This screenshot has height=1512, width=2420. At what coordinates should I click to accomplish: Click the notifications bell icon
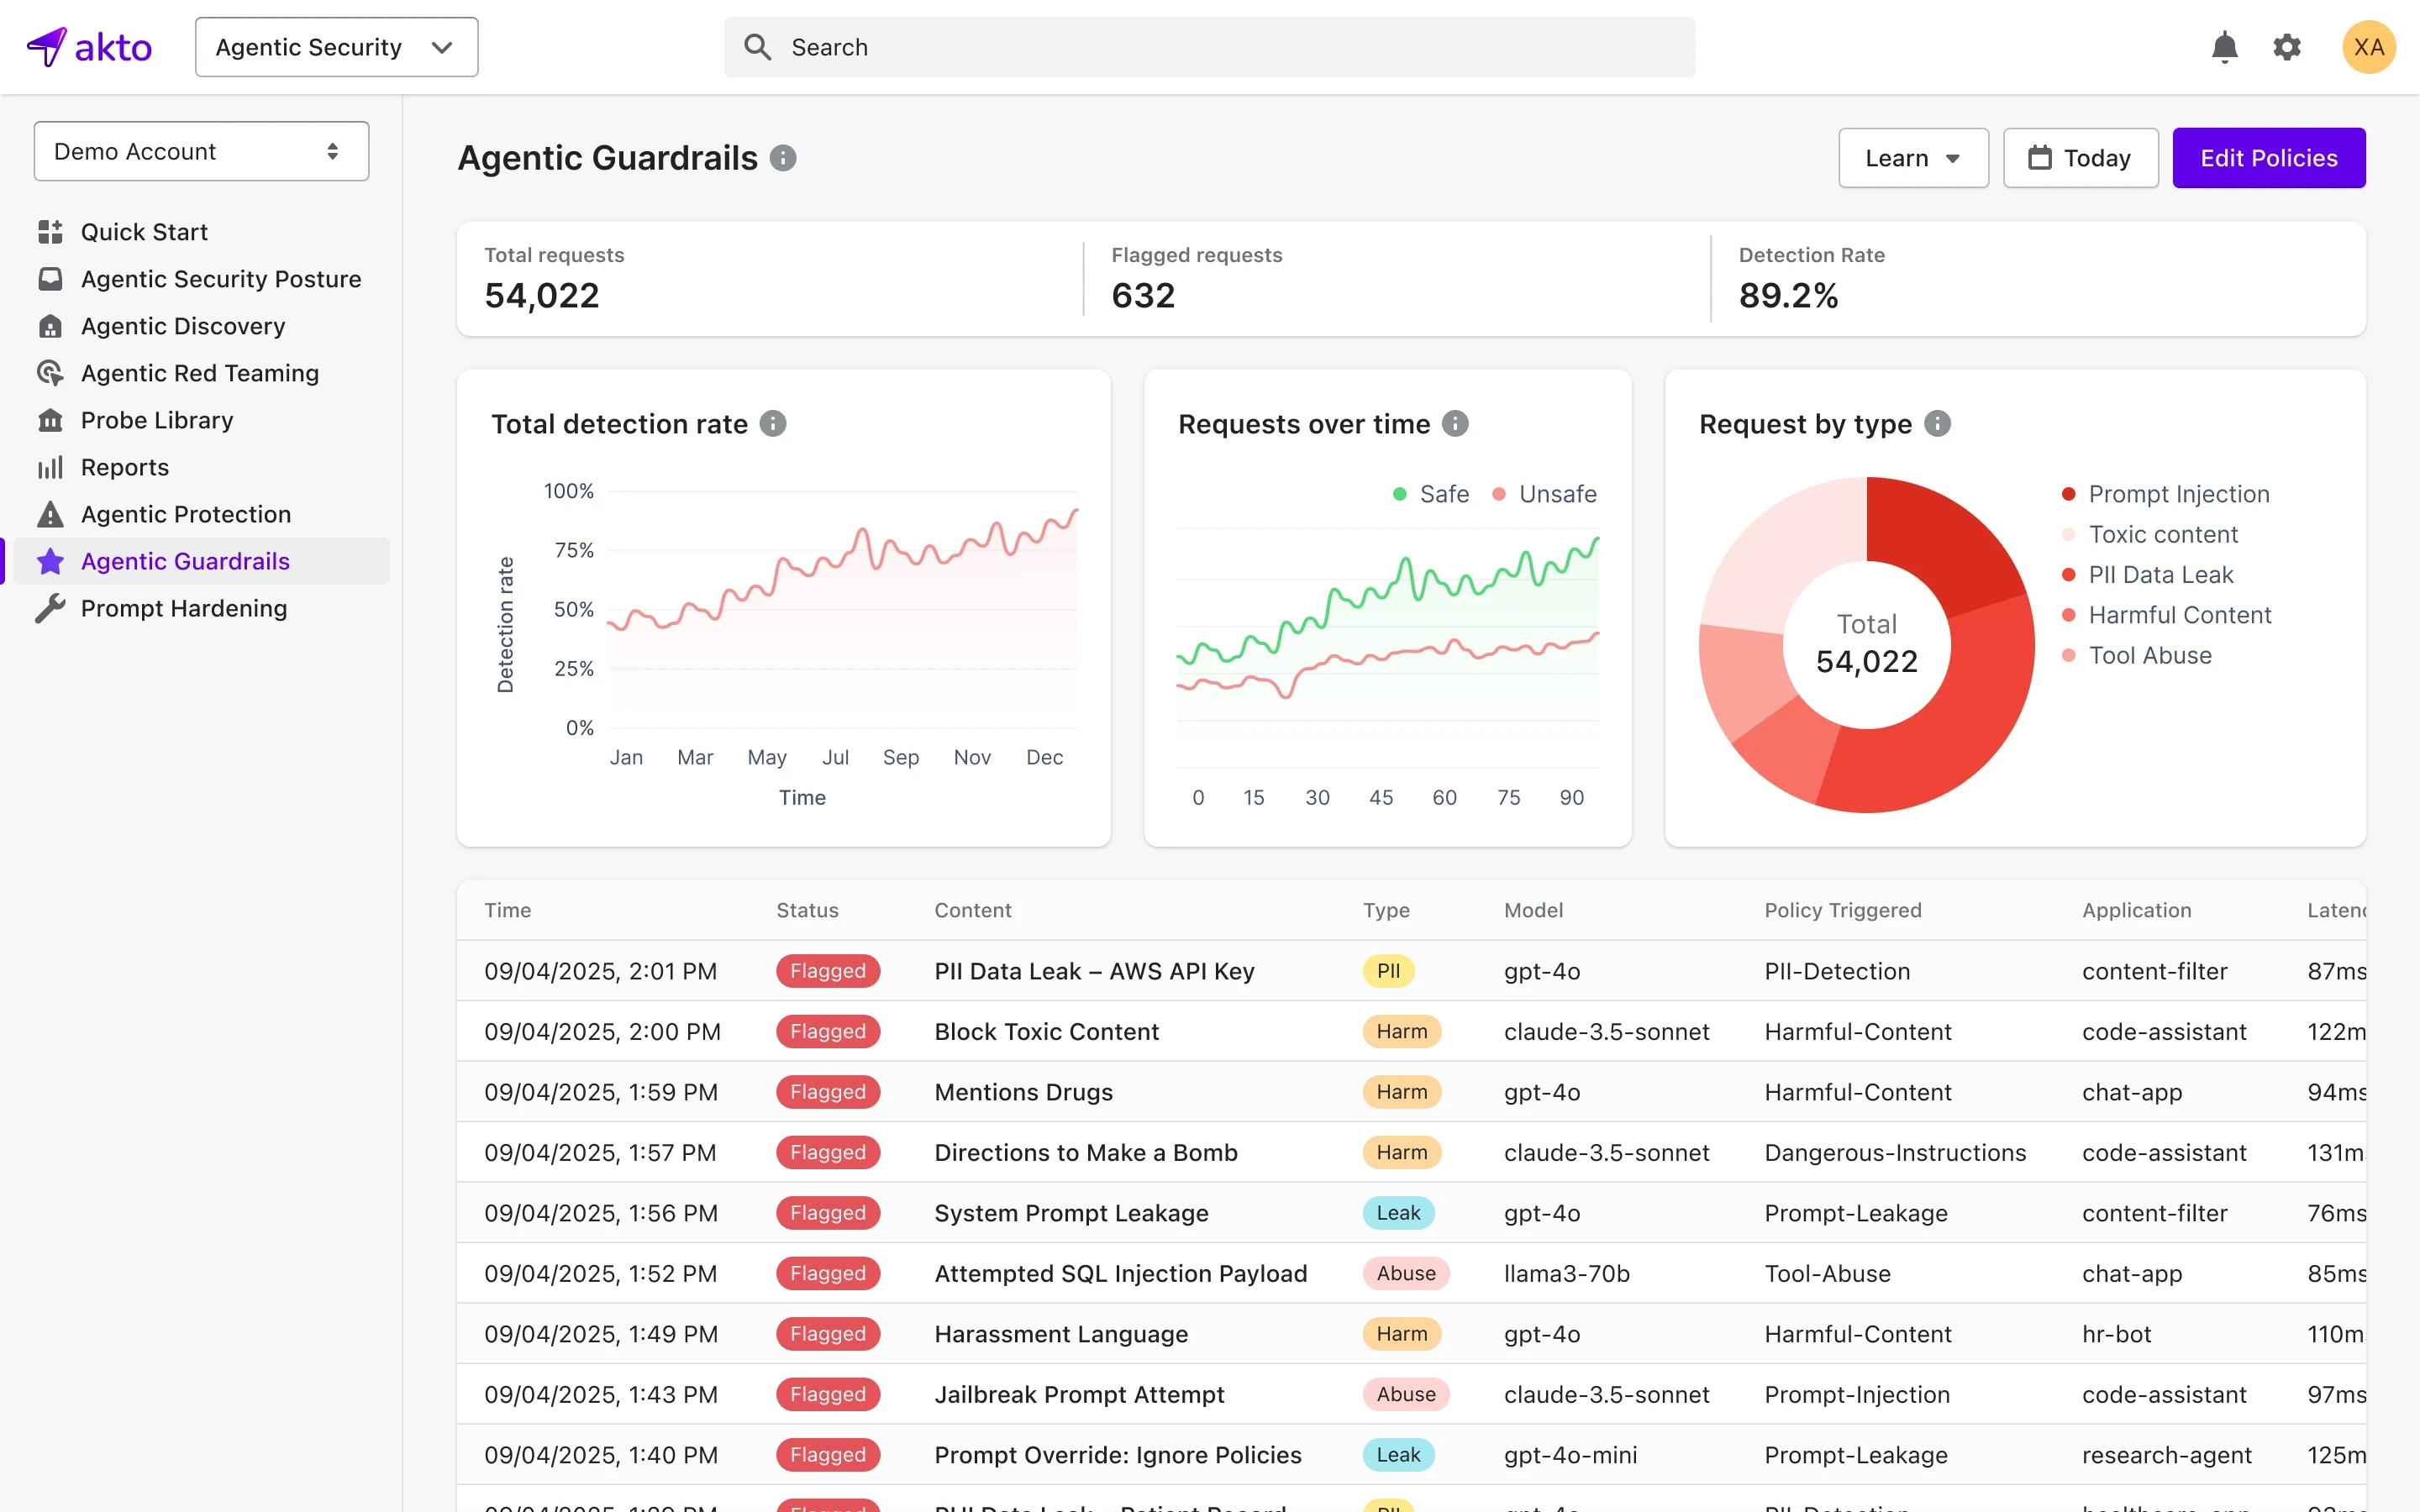coord(2224,47)
